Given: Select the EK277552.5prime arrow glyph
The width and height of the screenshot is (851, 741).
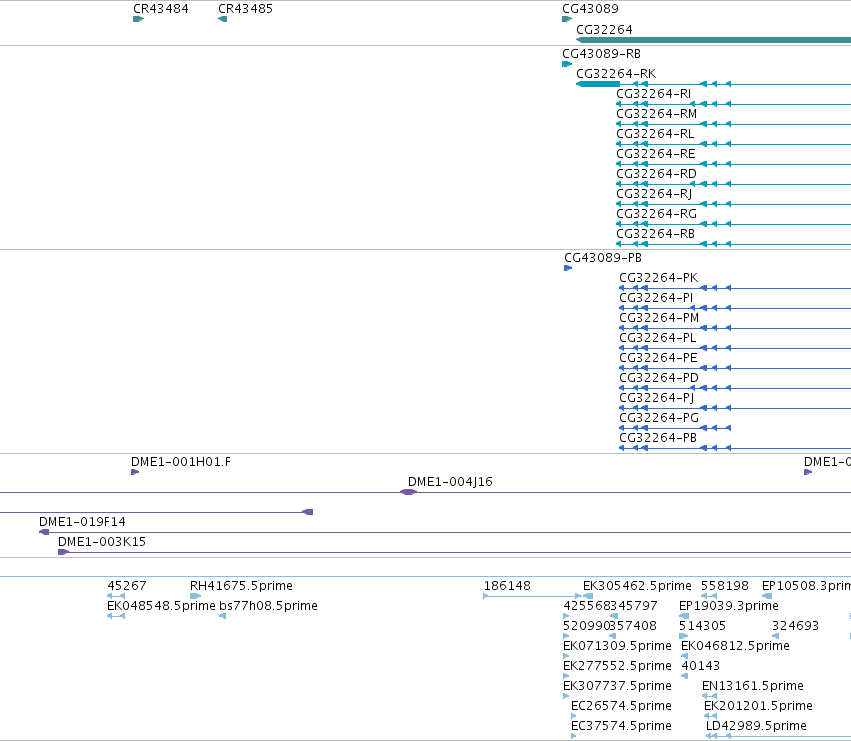Looking at the screenshot, I should pos(566,676).
